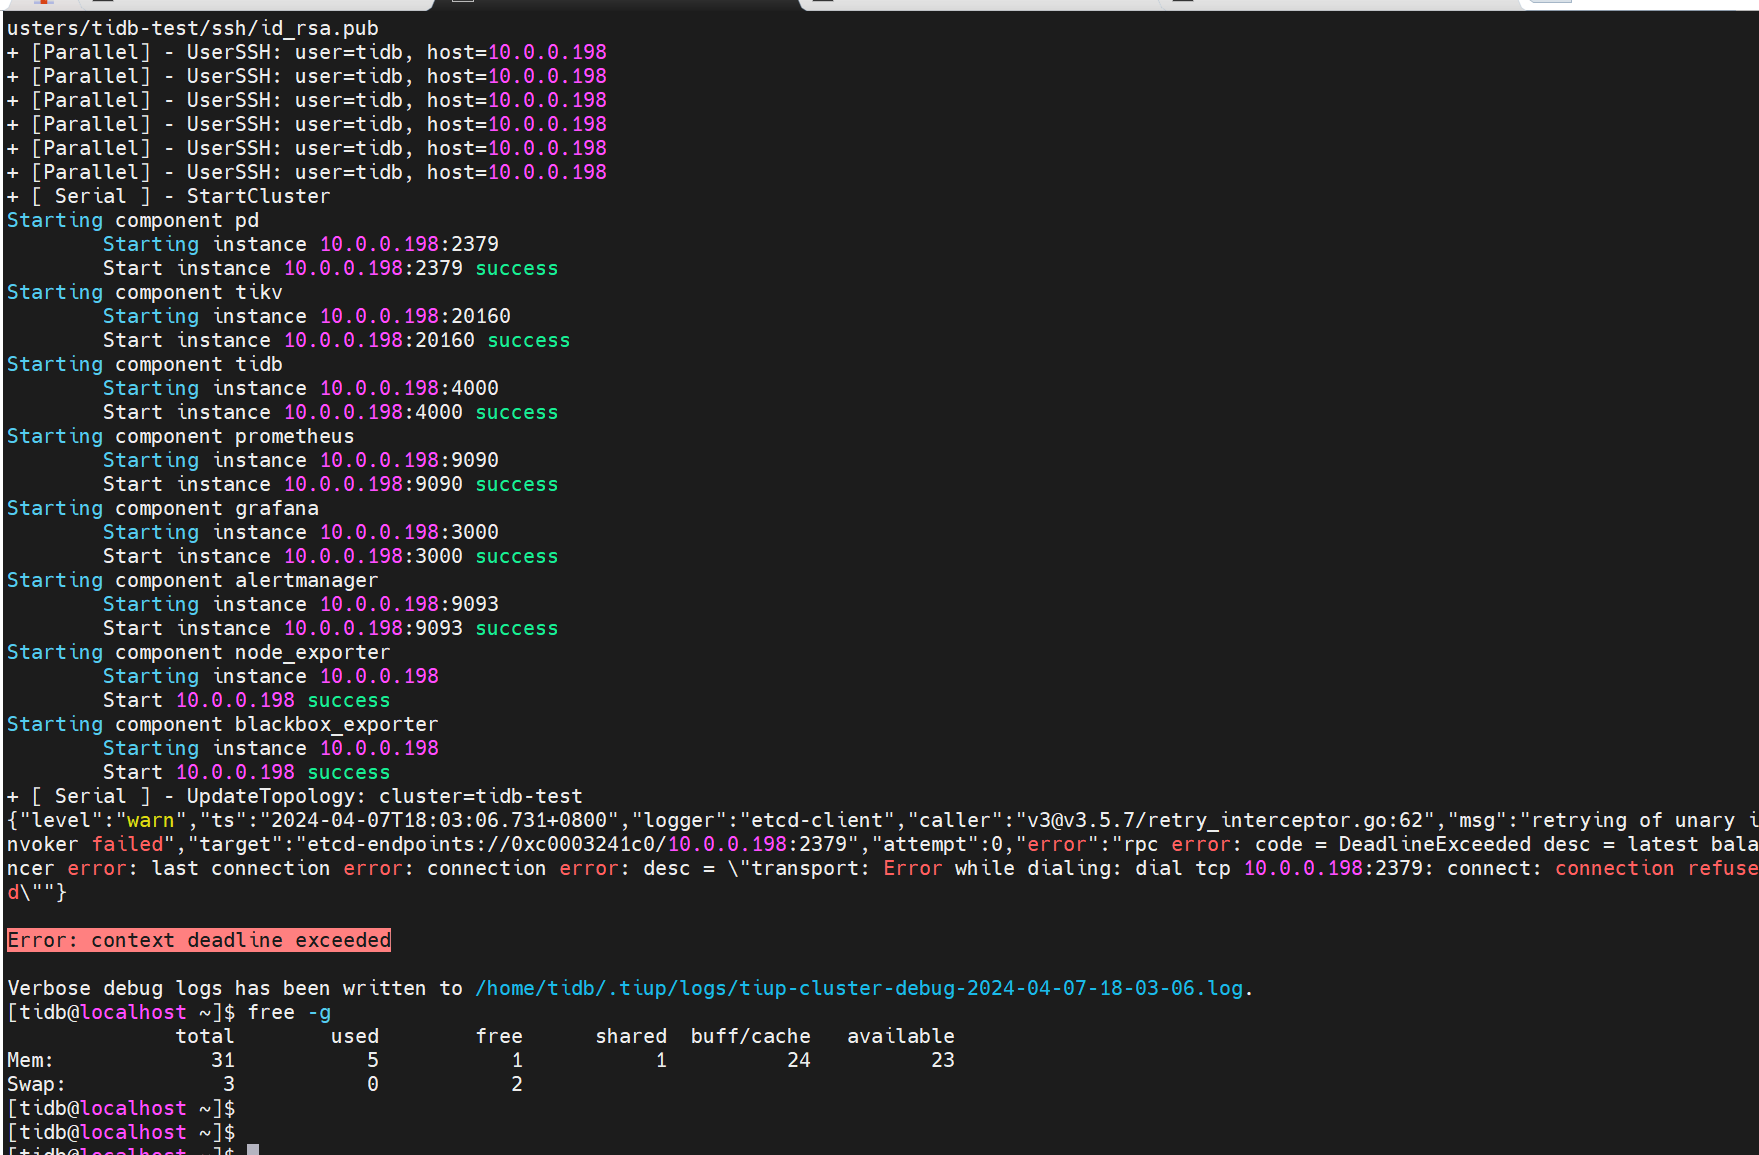
Task: Click "Starting component grafana" line
Action: click(x=163, y=508)
